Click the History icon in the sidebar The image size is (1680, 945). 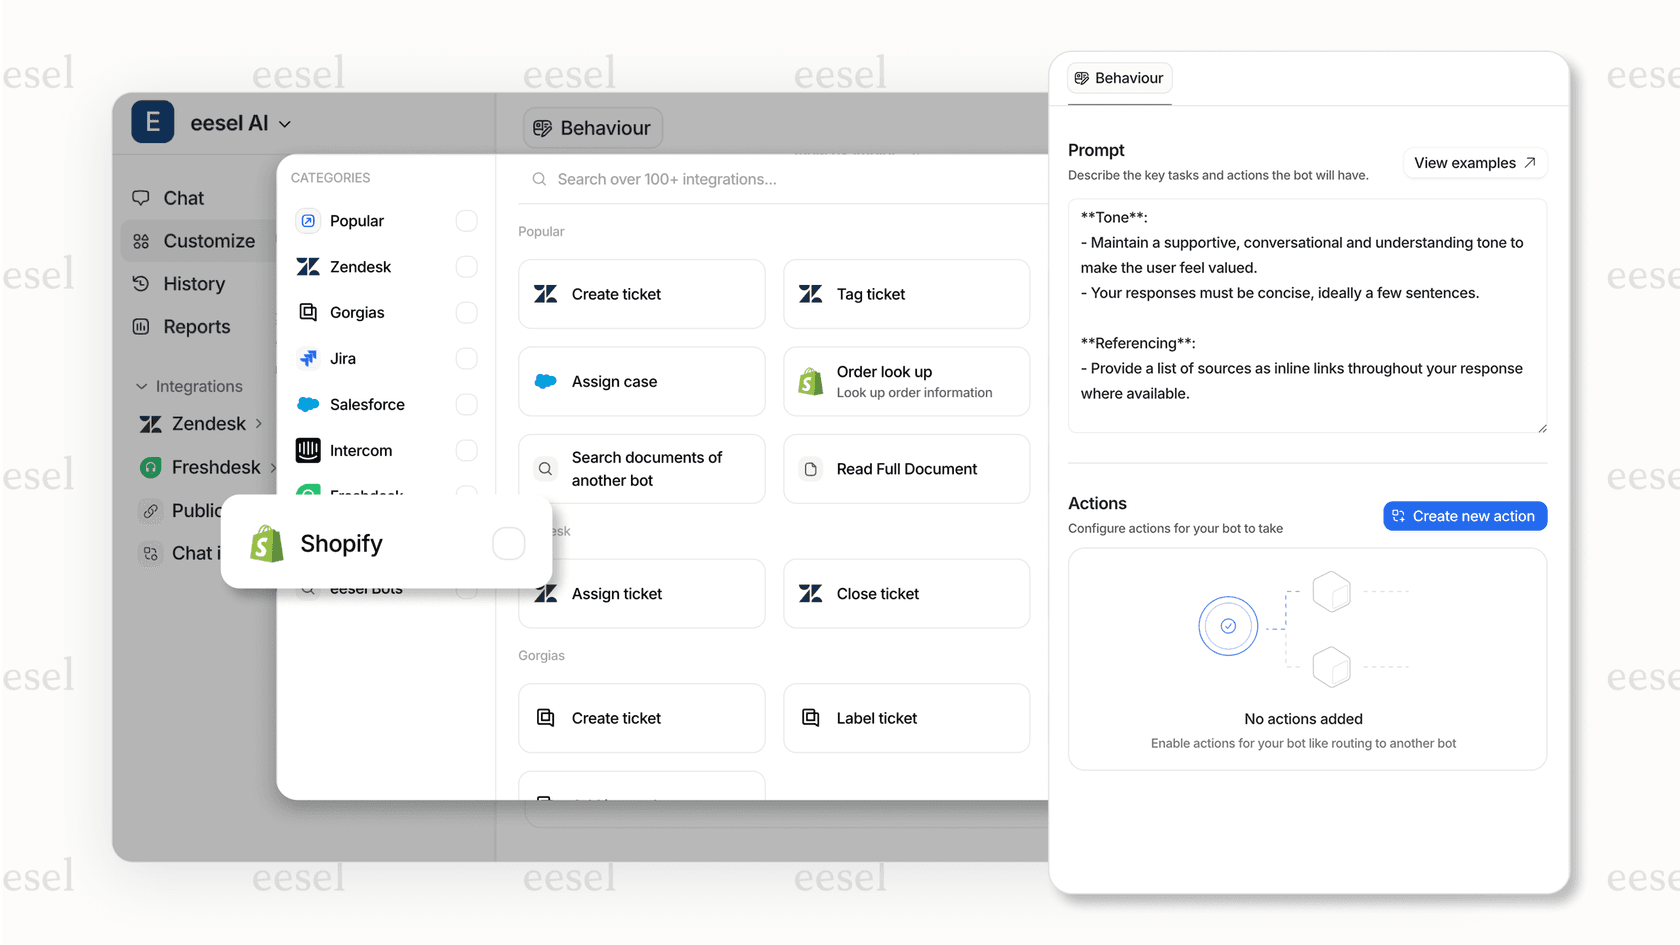(x=141, y=283)
